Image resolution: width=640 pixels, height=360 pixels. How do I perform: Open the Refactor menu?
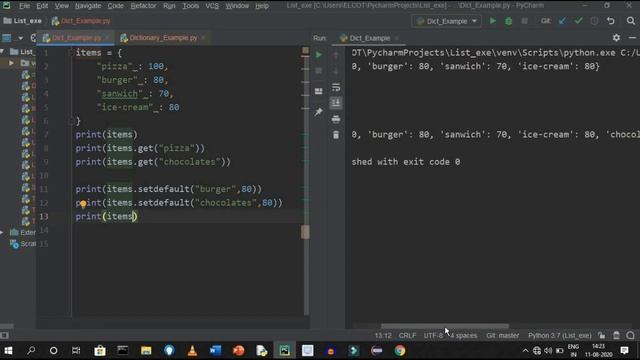(143, 6)
